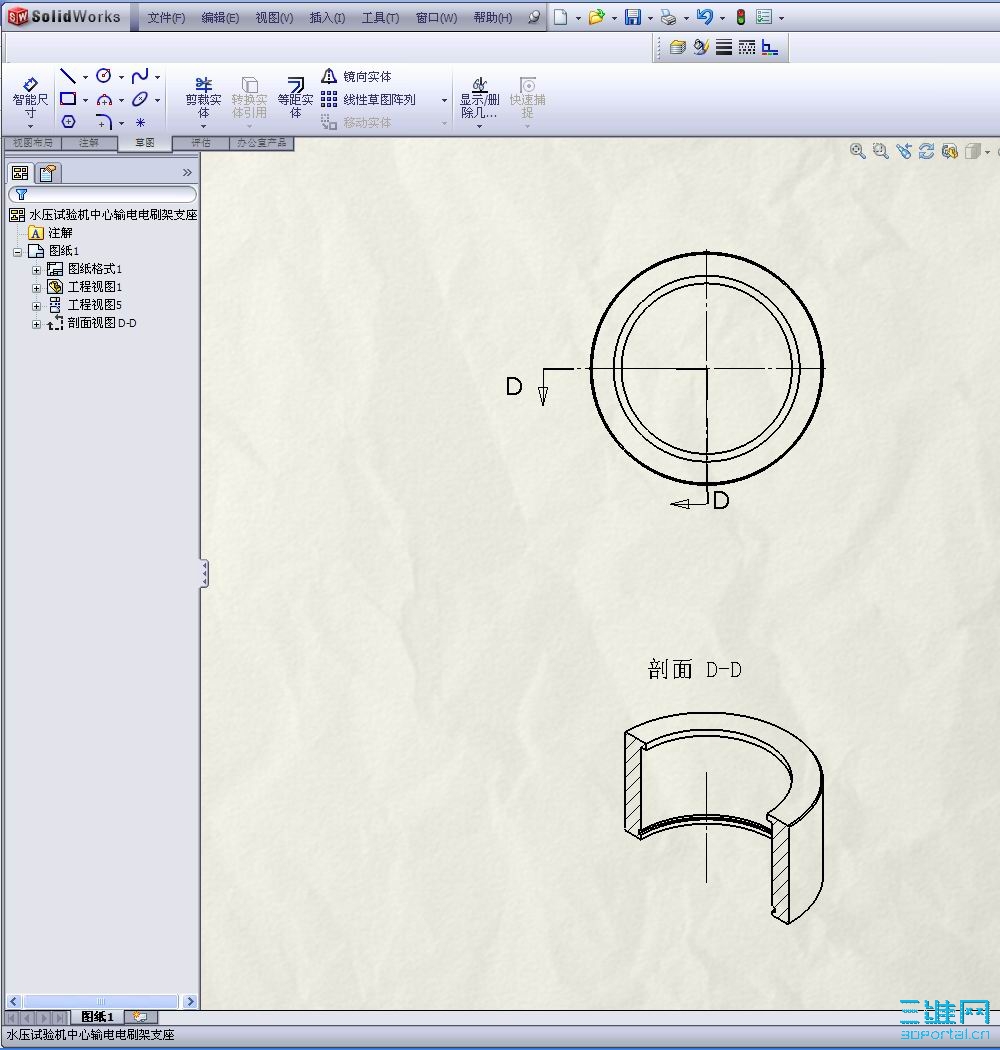Open dropdown under 智能尺寸 Smart Dimension
The height and width of the screenshot is (1050, 1000).
(x=30, y=126)
